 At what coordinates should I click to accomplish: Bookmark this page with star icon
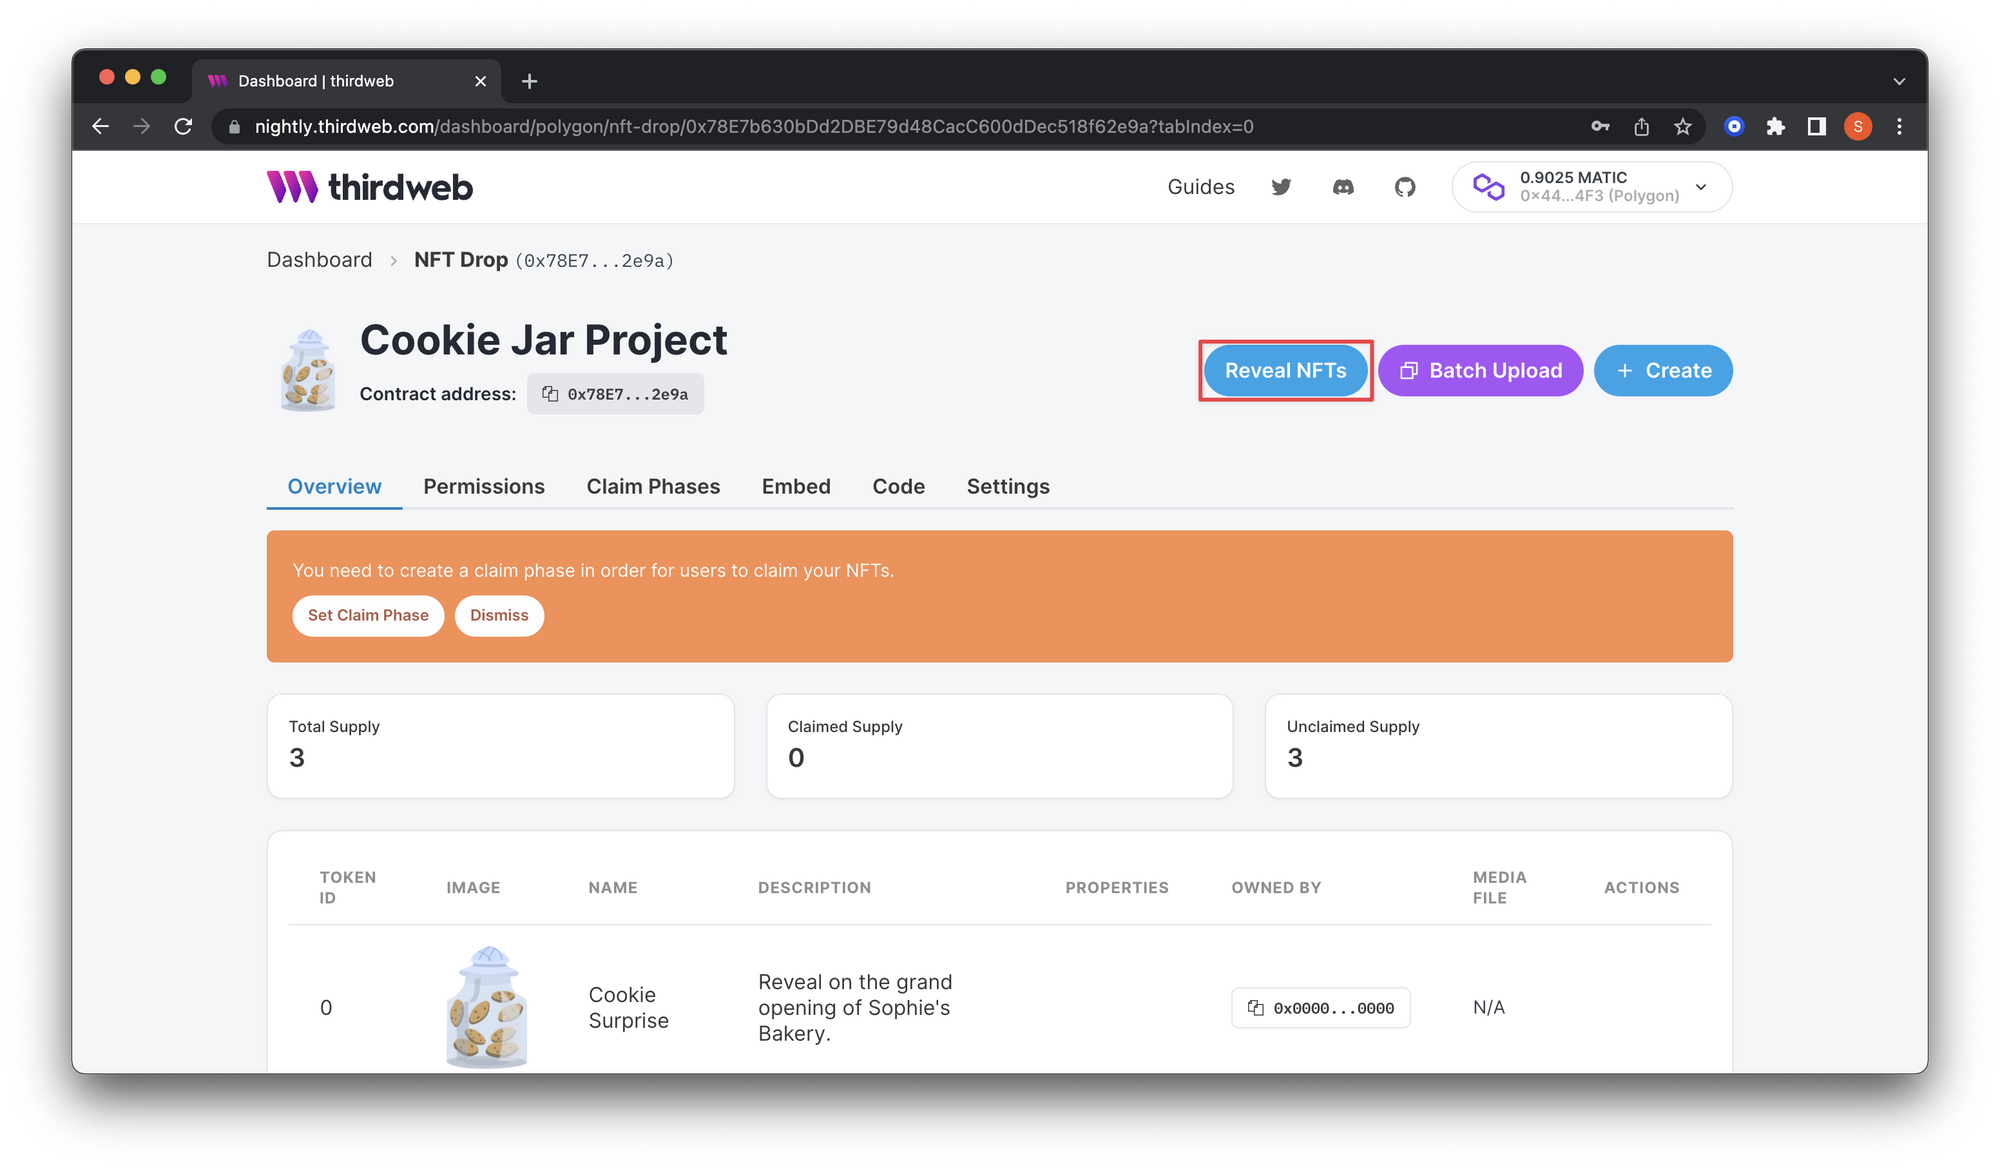coord(1683,126)
